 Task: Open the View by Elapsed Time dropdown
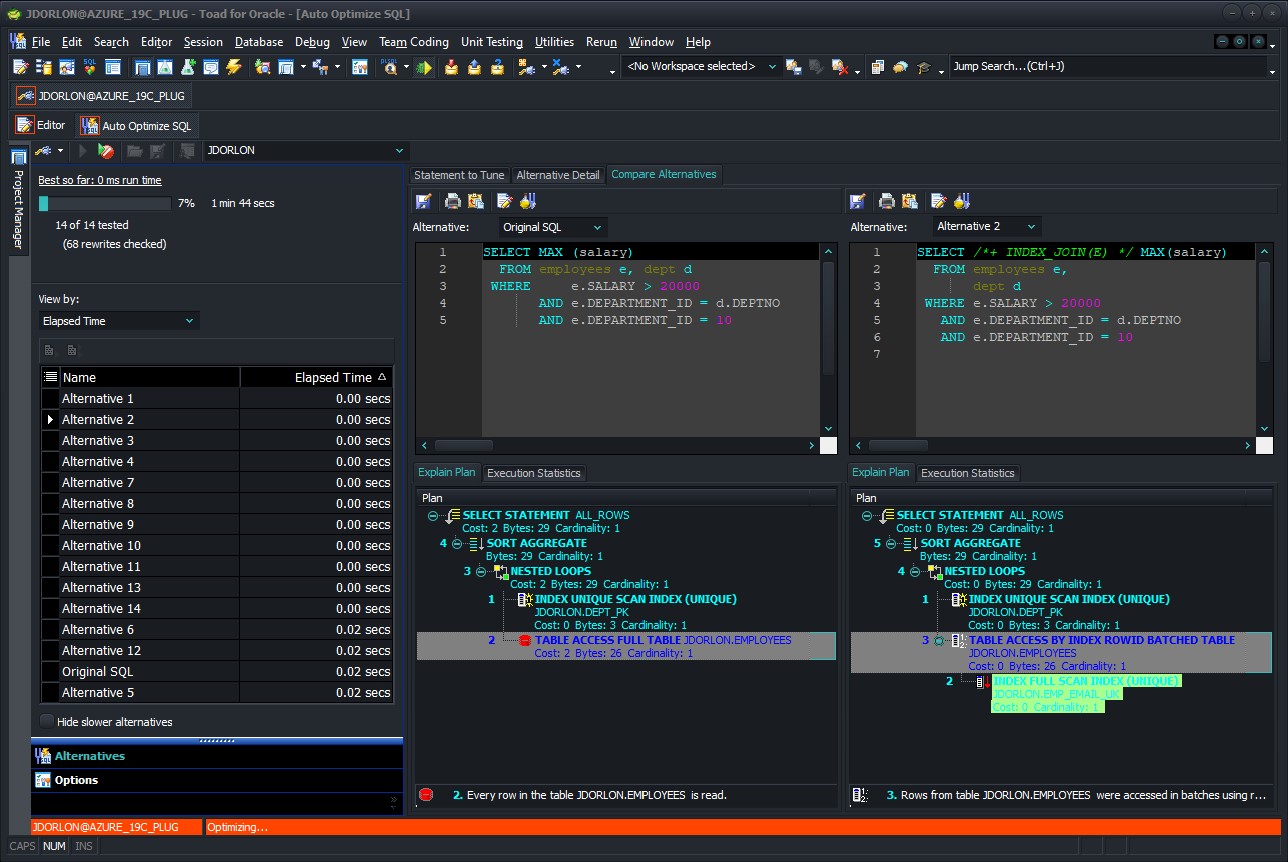[x=117, y=320]
